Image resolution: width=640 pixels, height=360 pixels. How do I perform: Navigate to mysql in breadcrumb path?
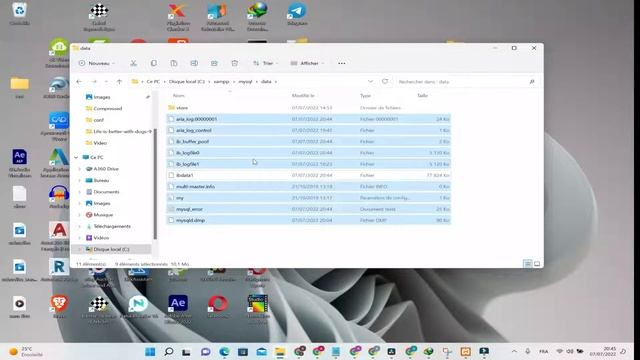click(x=245, y=82)
